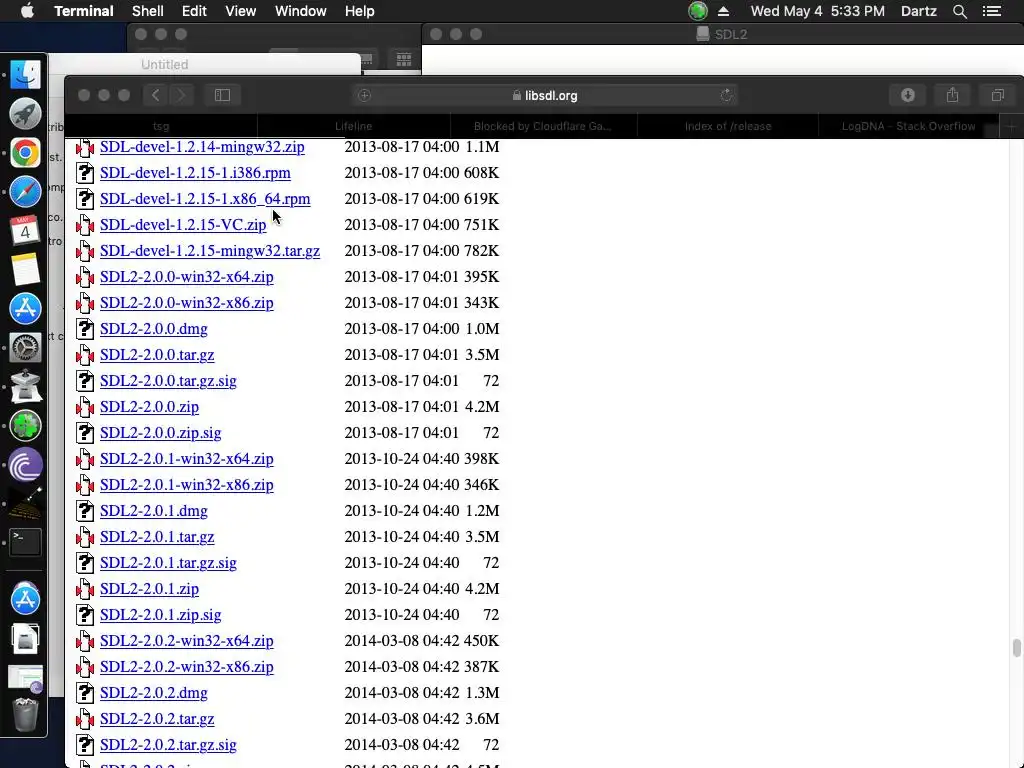Open Safari share button
The height and width of the screenshot is (768, 1024).
click(952, 95)
